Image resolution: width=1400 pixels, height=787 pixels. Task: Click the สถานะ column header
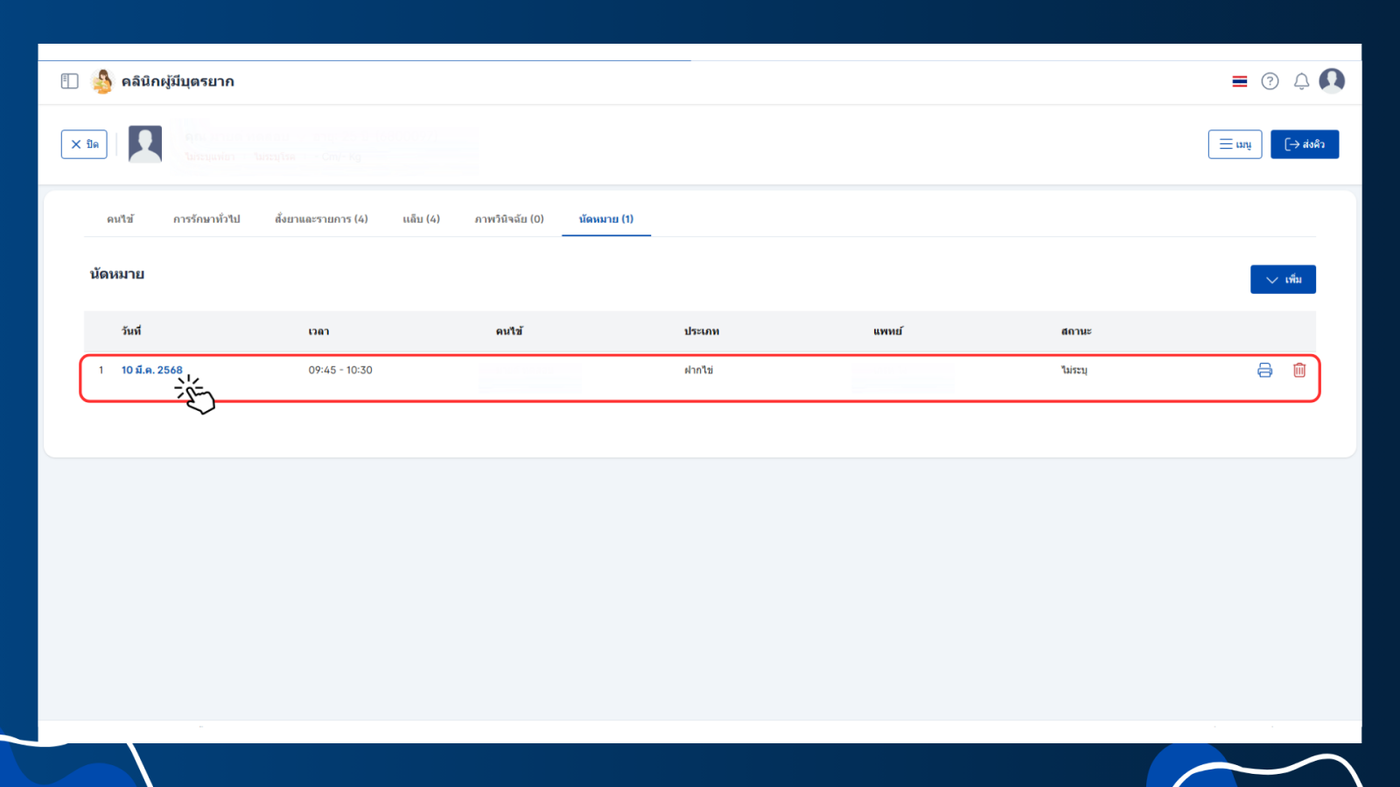[1076, 331]
